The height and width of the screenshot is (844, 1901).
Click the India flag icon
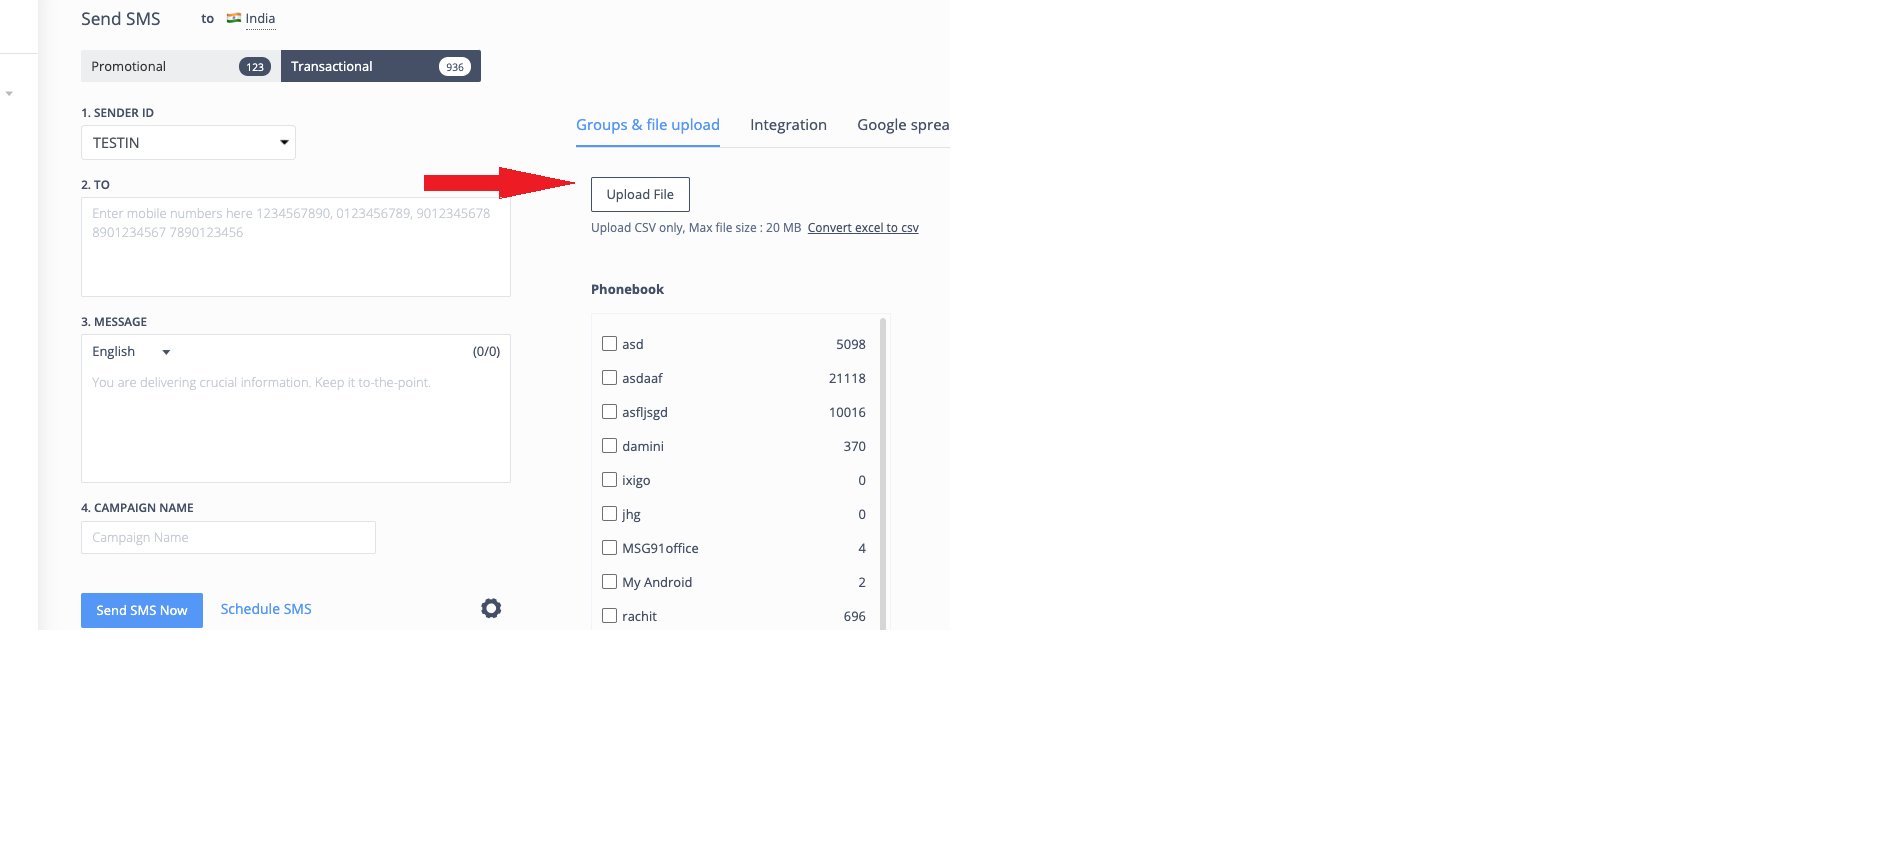234,18
